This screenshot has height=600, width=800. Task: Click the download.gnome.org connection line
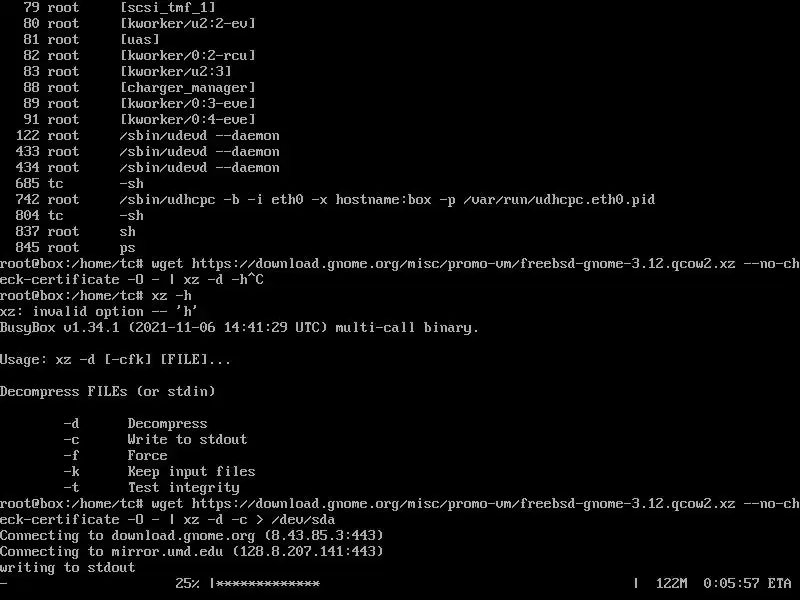[x=191, y=536]
